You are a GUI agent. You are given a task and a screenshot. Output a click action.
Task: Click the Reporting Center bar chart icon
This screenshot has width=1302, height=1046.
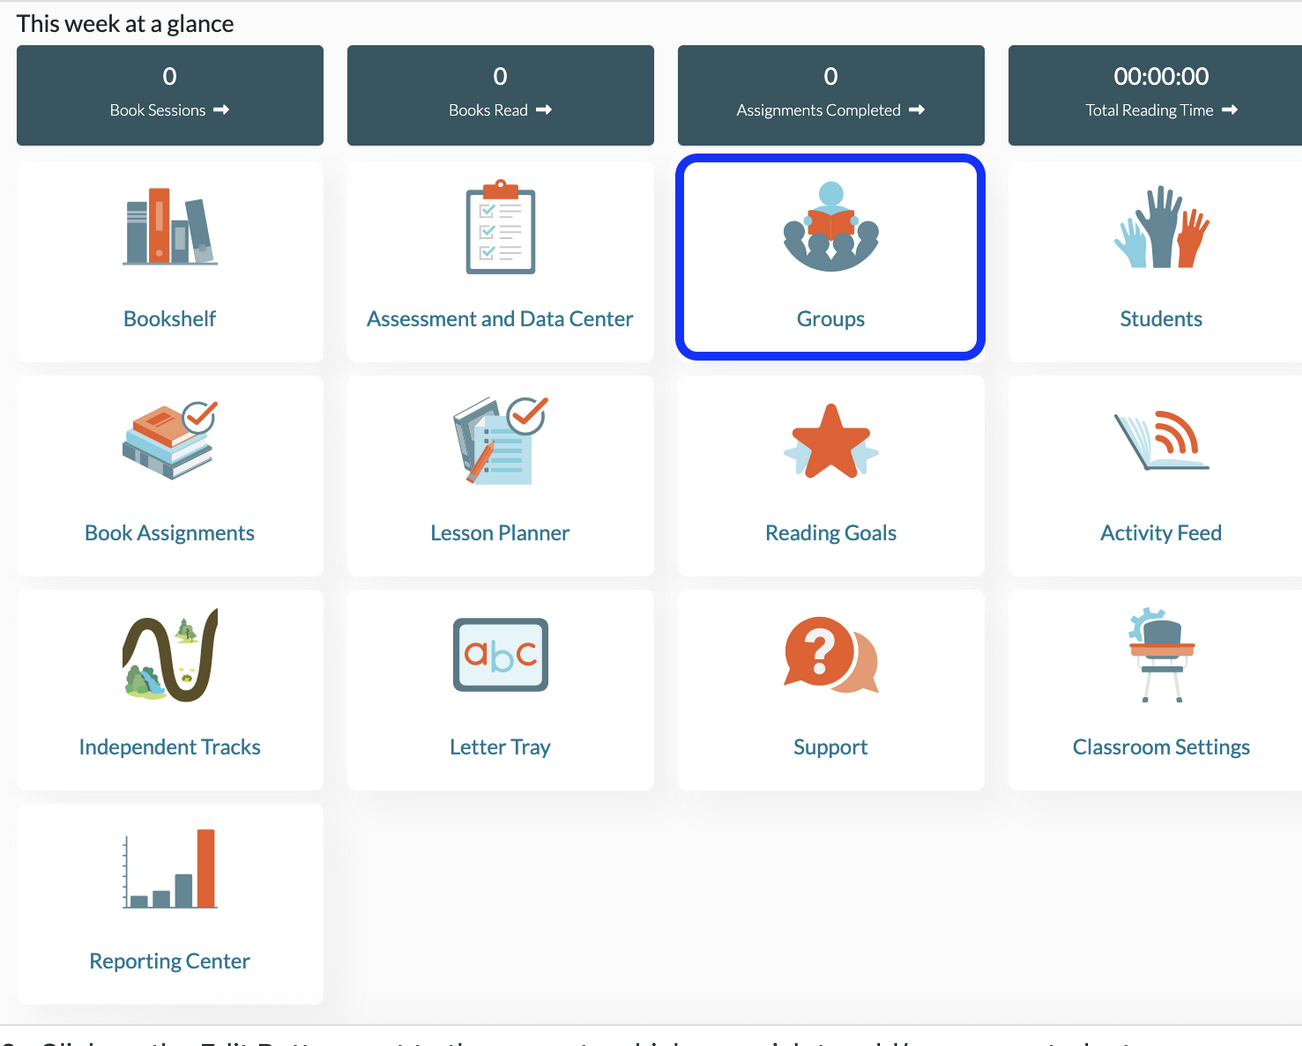coord(170,869)
